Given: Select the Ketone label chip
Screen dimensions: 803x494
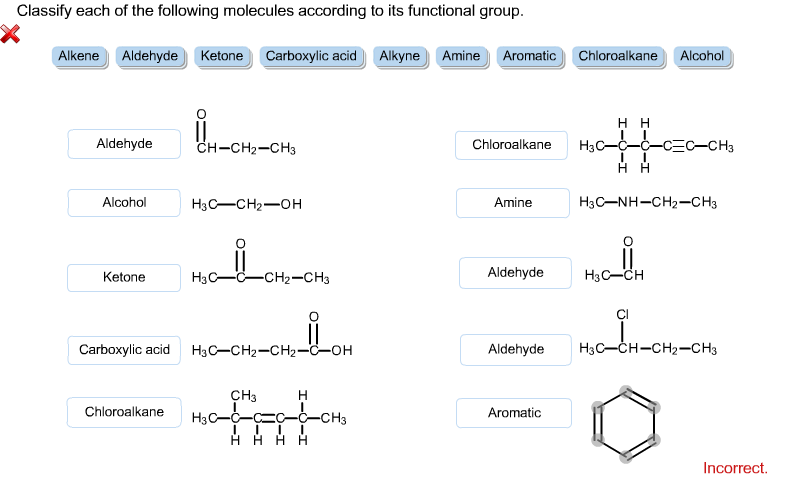Looking at the screenshot, I should click(223, 56).
